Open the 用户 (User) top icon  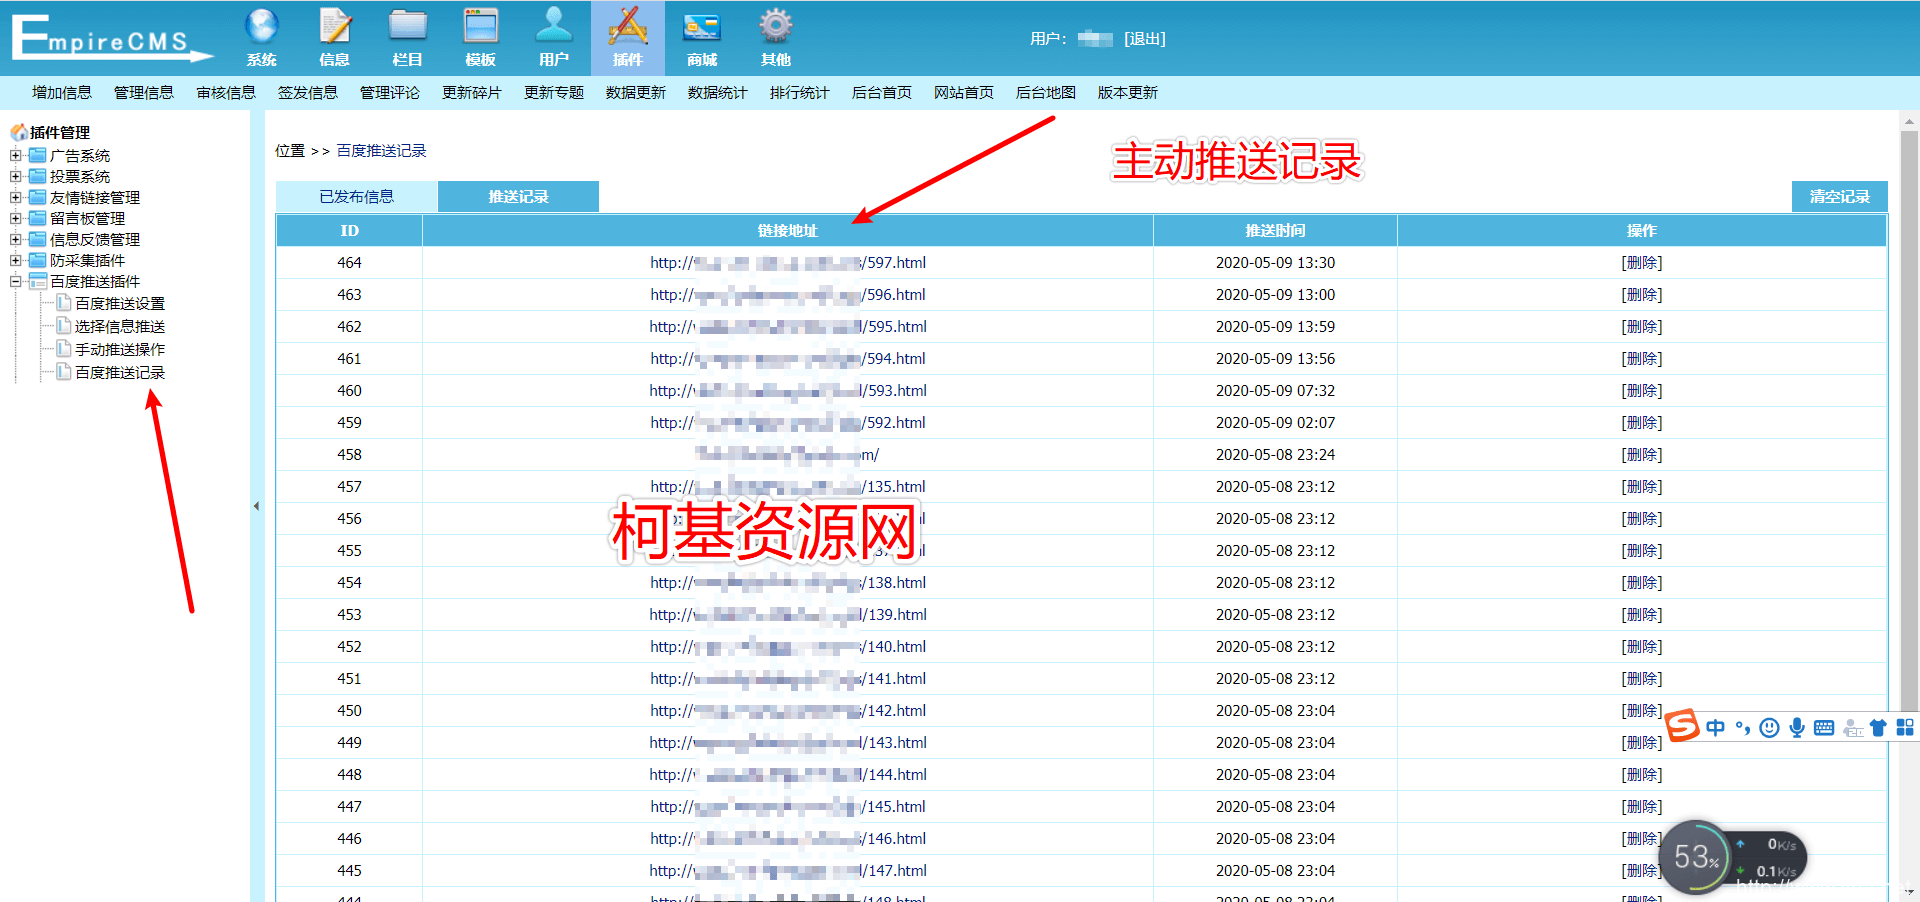coord(554,37)
